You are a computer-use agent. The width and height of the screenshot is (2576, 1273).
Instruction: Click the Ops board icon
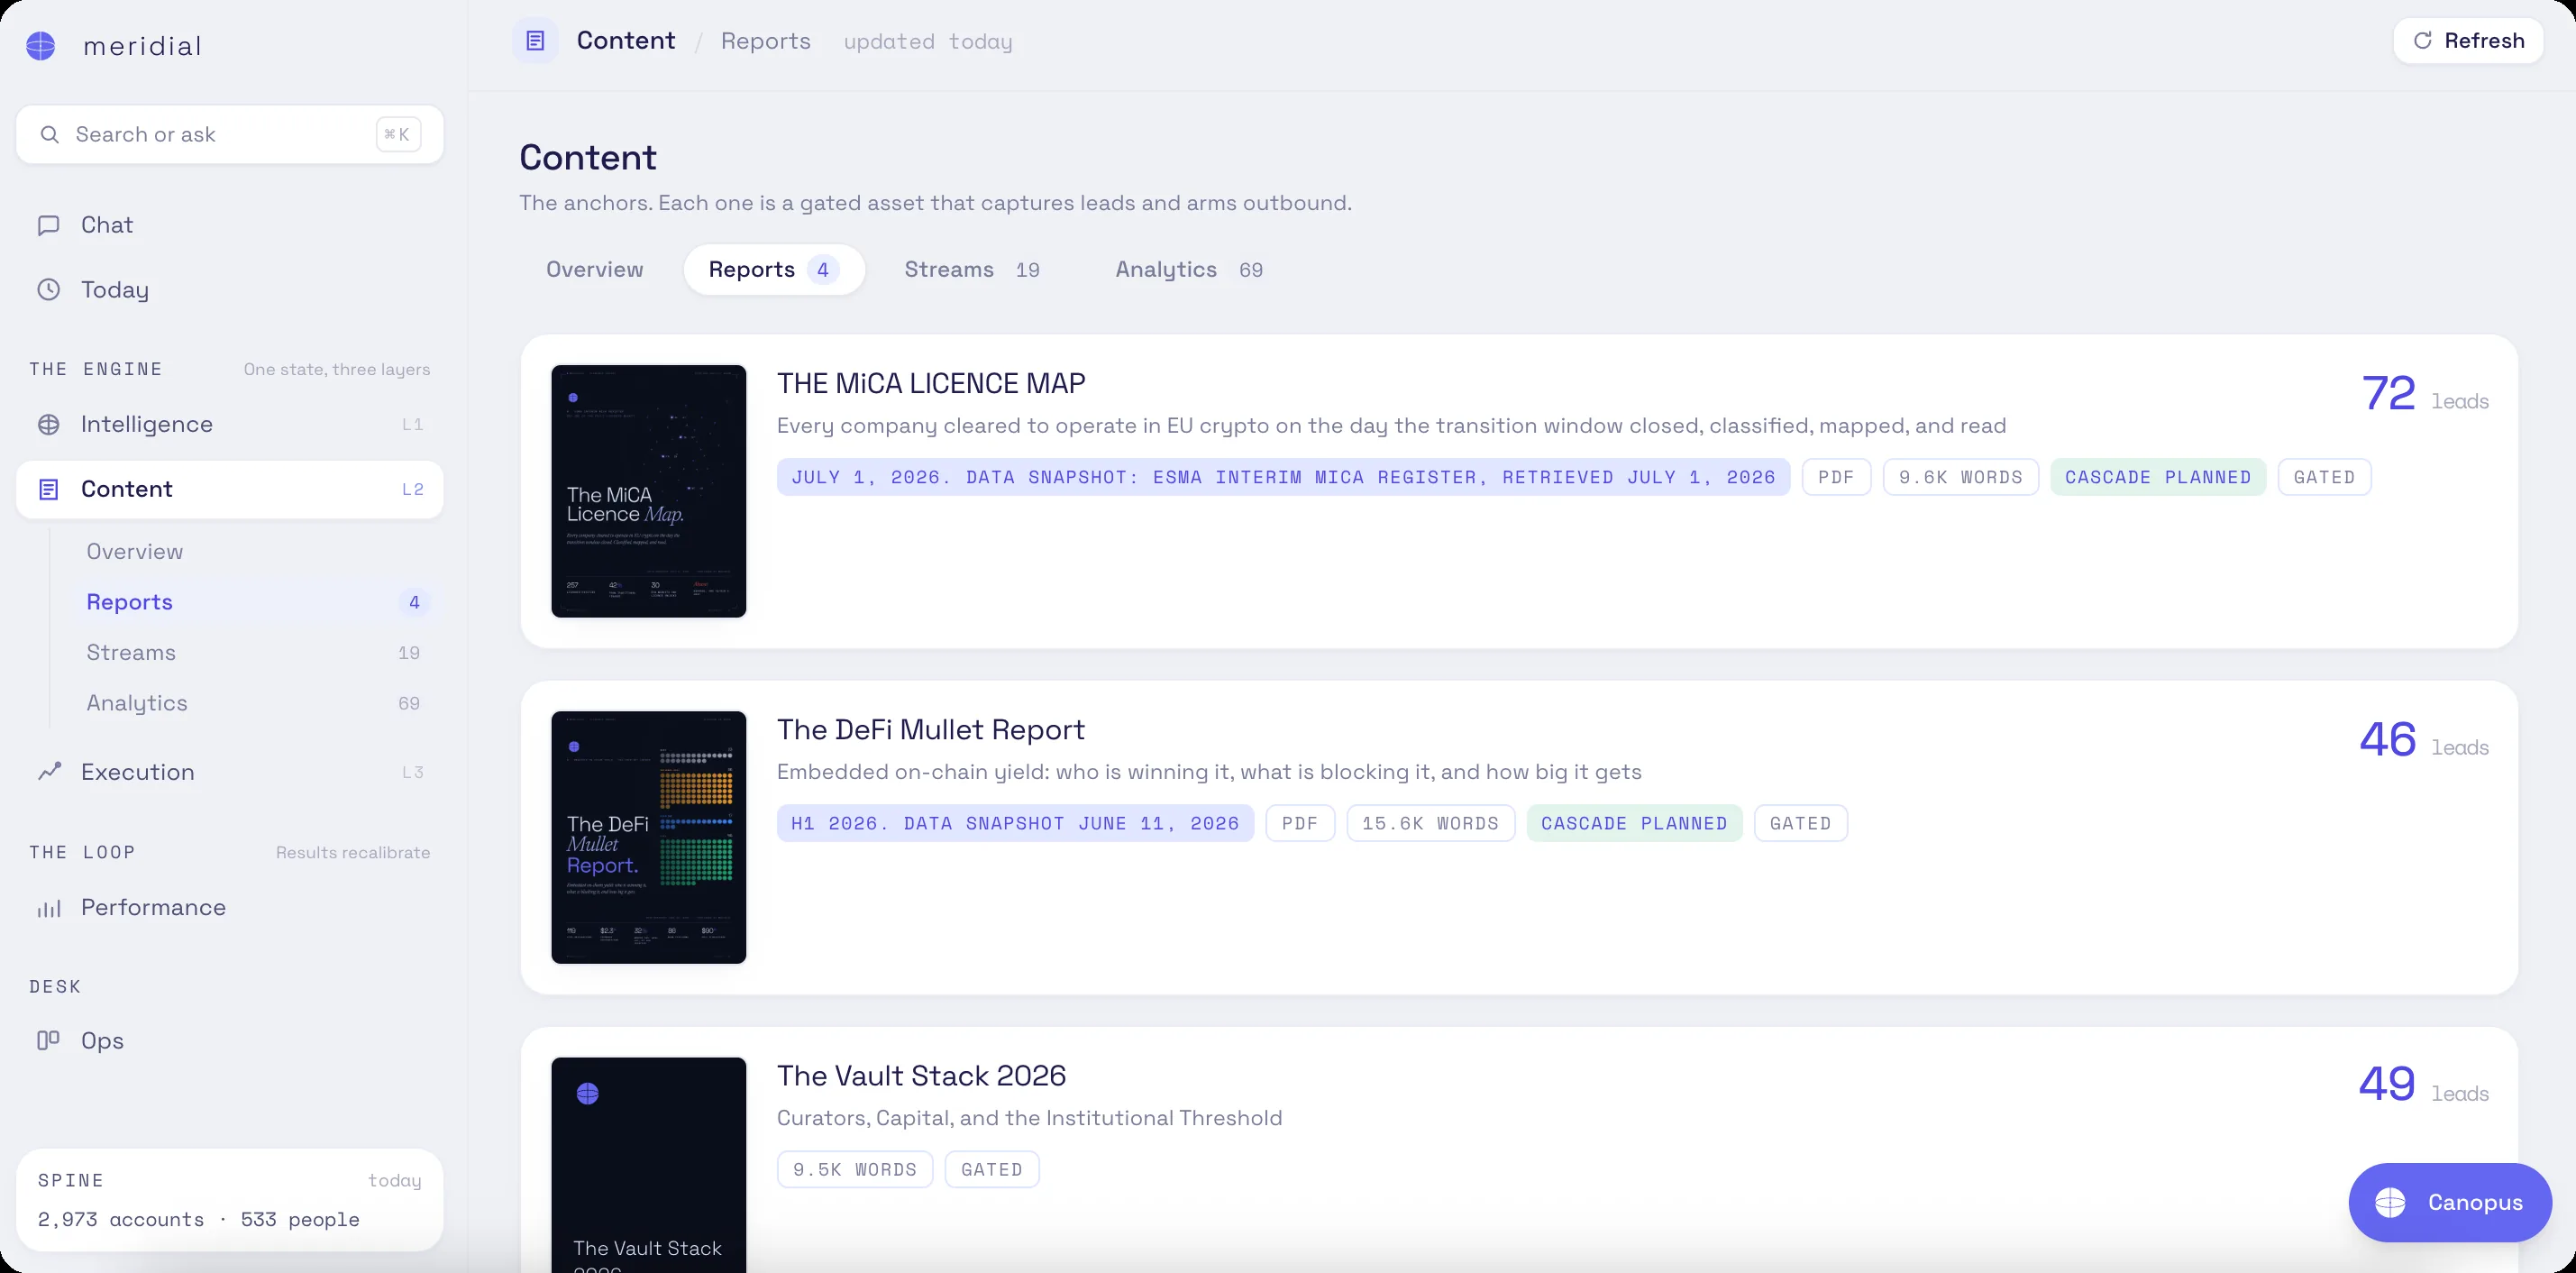[x=48, y=1041]
